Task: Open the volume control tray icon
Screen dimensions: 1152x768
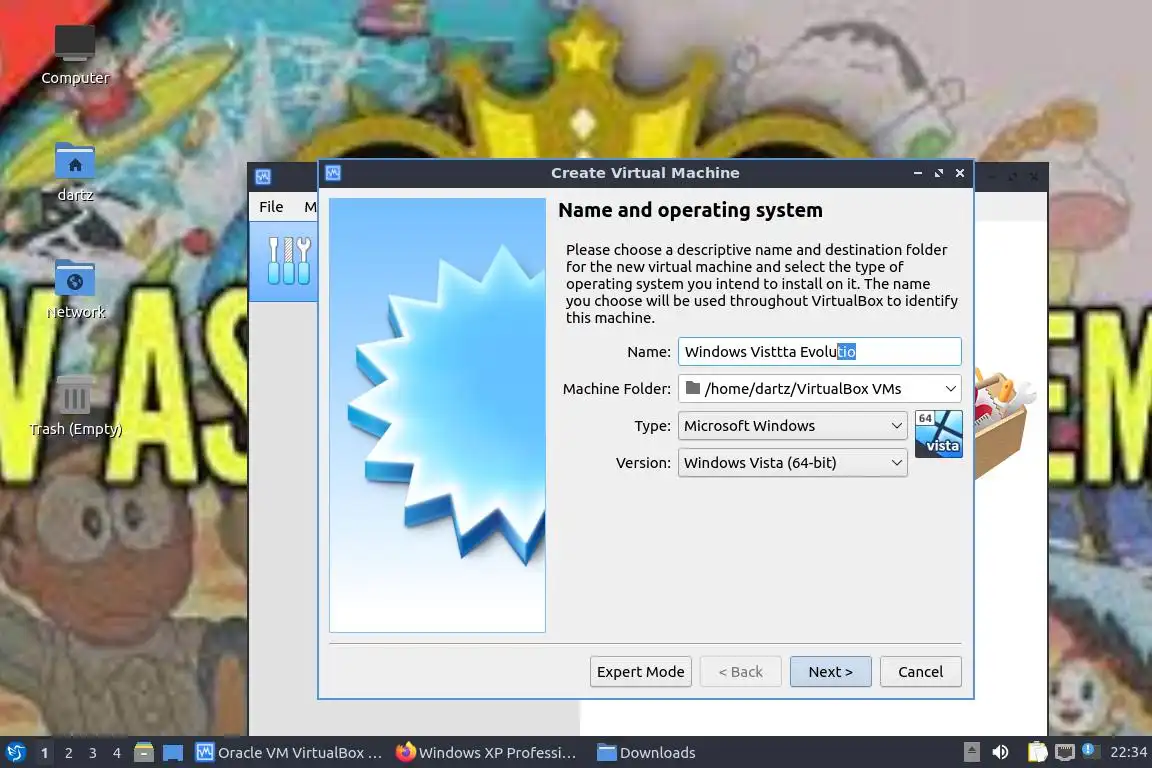Action: click(x=1000, y=752)
